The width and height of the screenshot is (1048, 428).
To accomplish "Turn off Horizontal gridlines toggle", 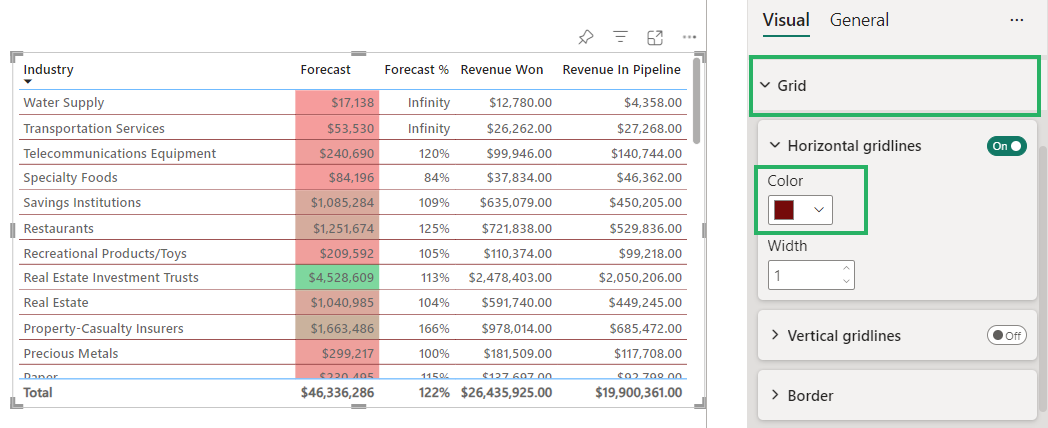I will point(1006,146).
